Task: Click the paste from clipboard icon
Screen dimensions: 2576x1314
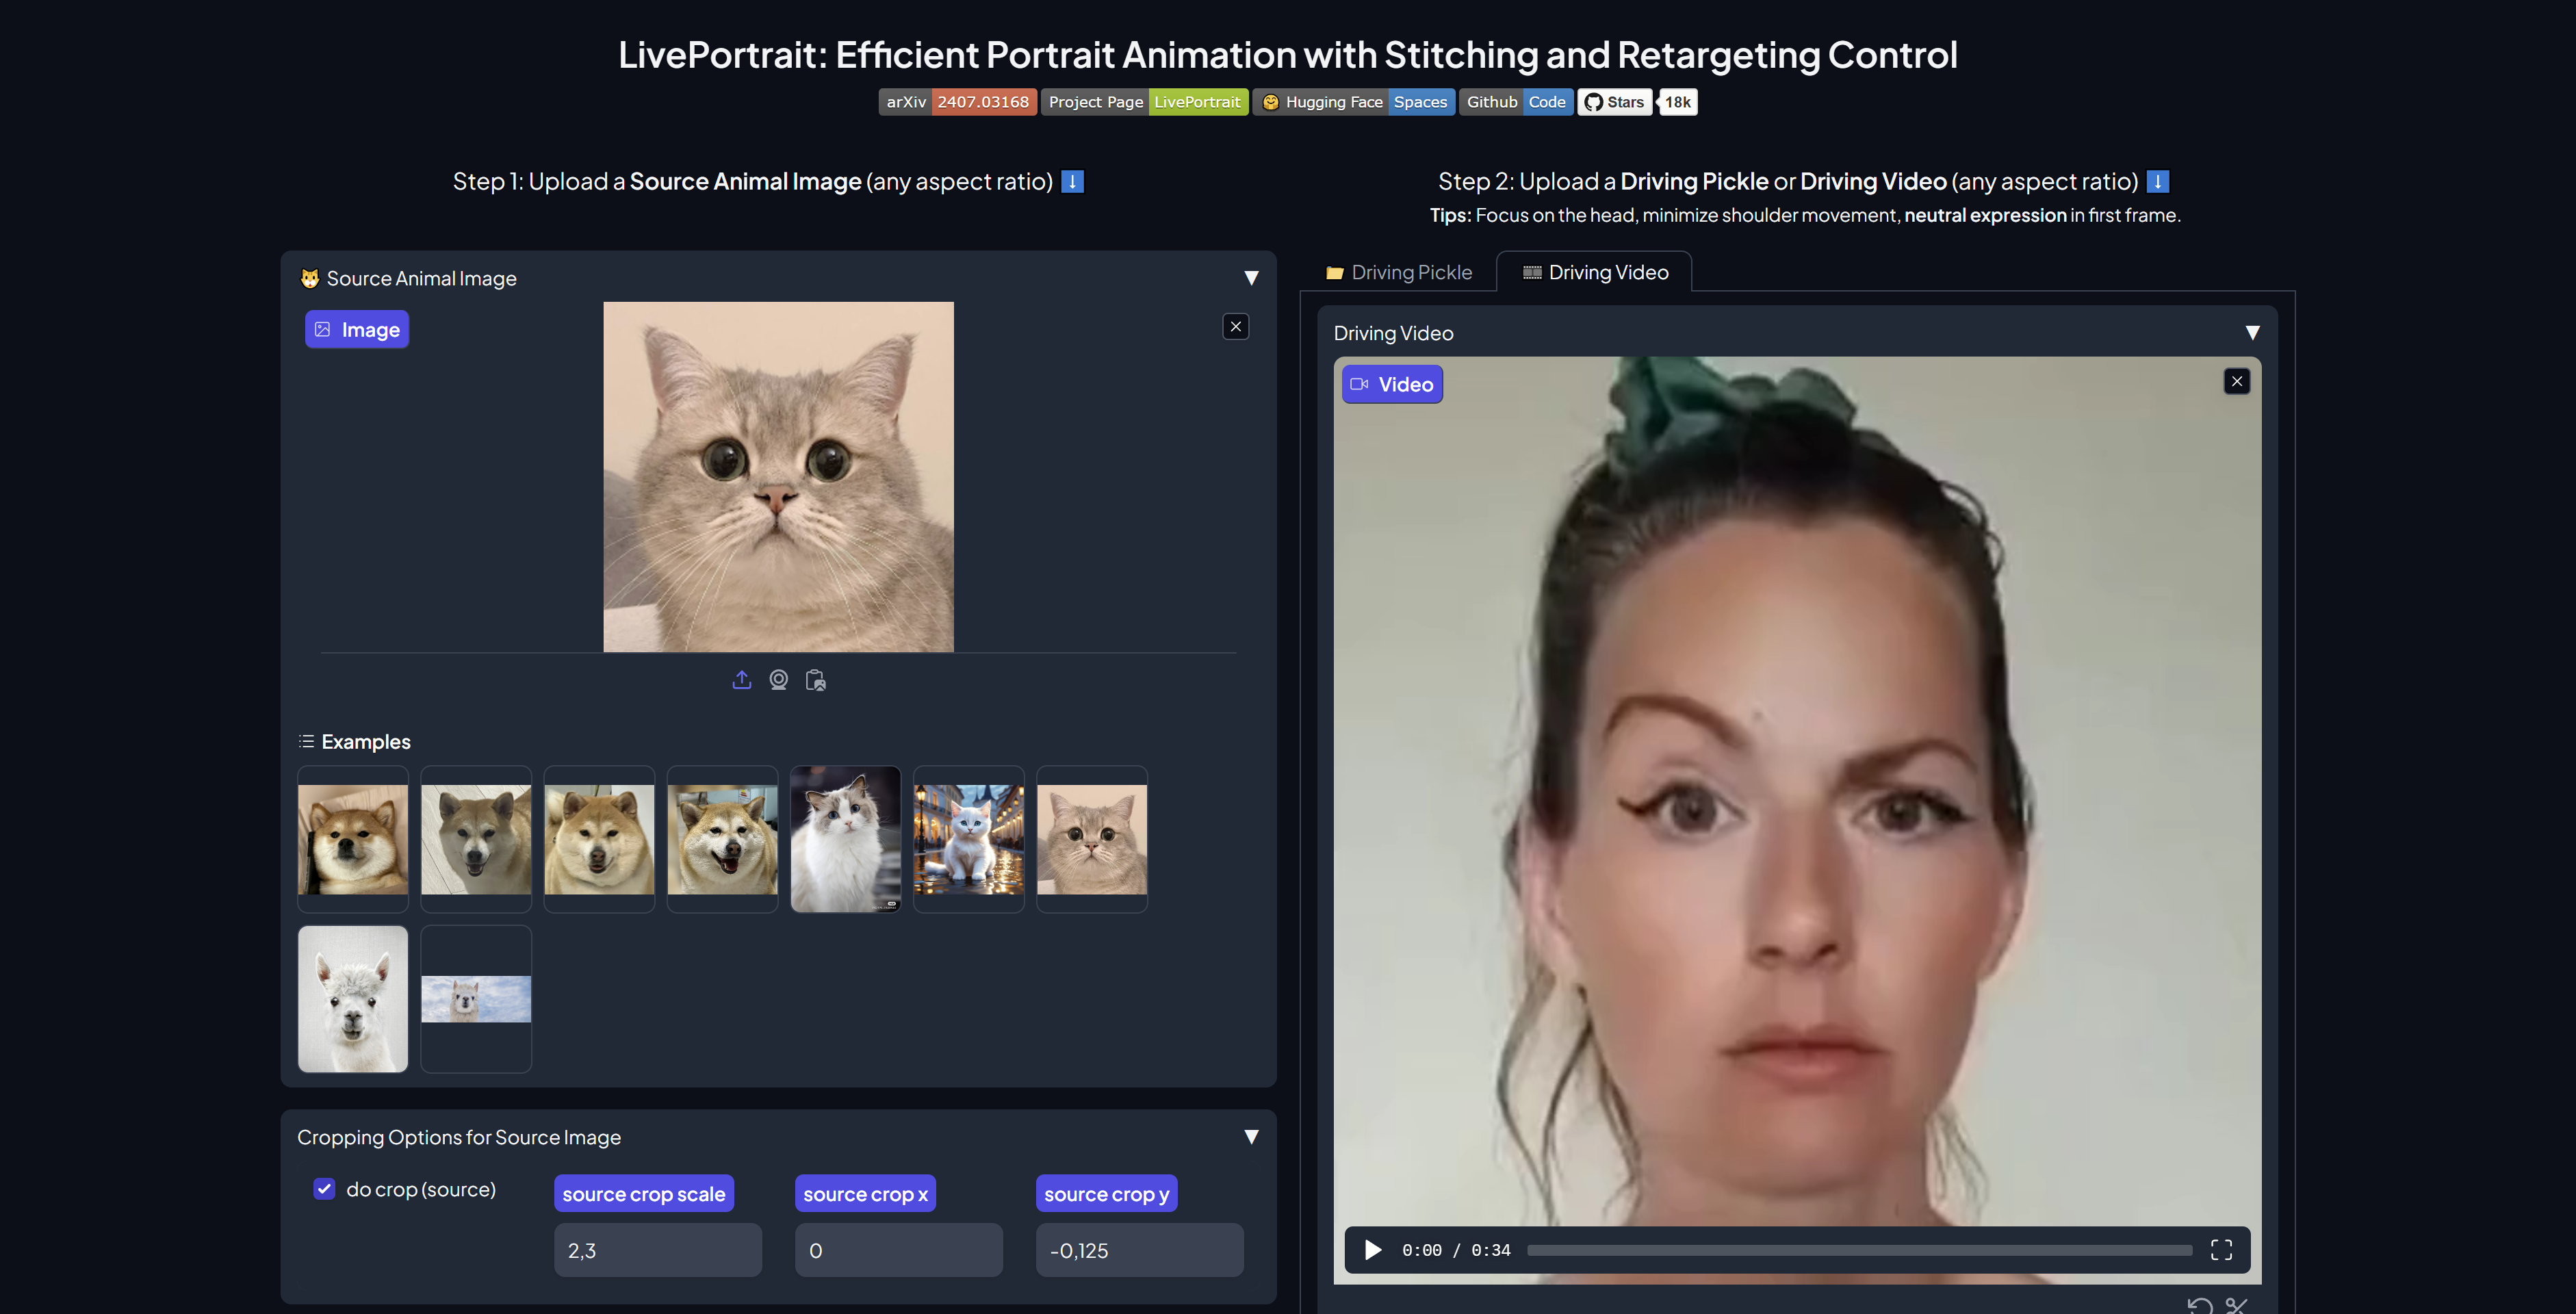Action: point(816,680)
